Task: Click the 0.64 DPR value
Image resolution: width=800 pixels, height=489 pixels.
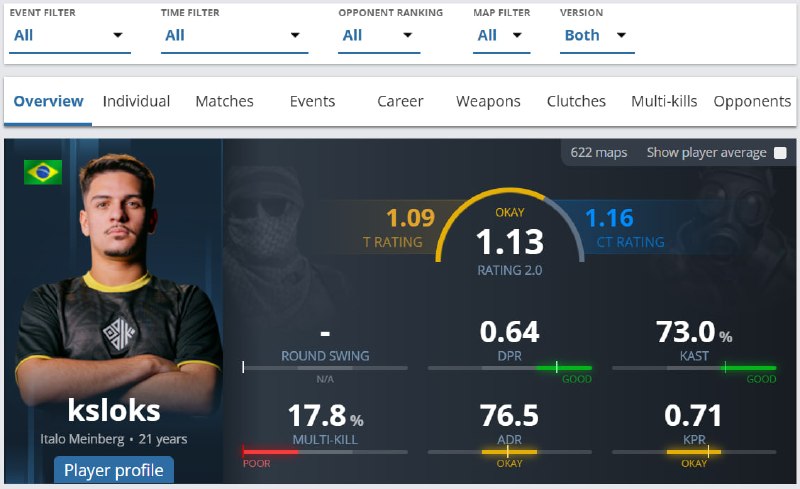Action: pos(509,332)
